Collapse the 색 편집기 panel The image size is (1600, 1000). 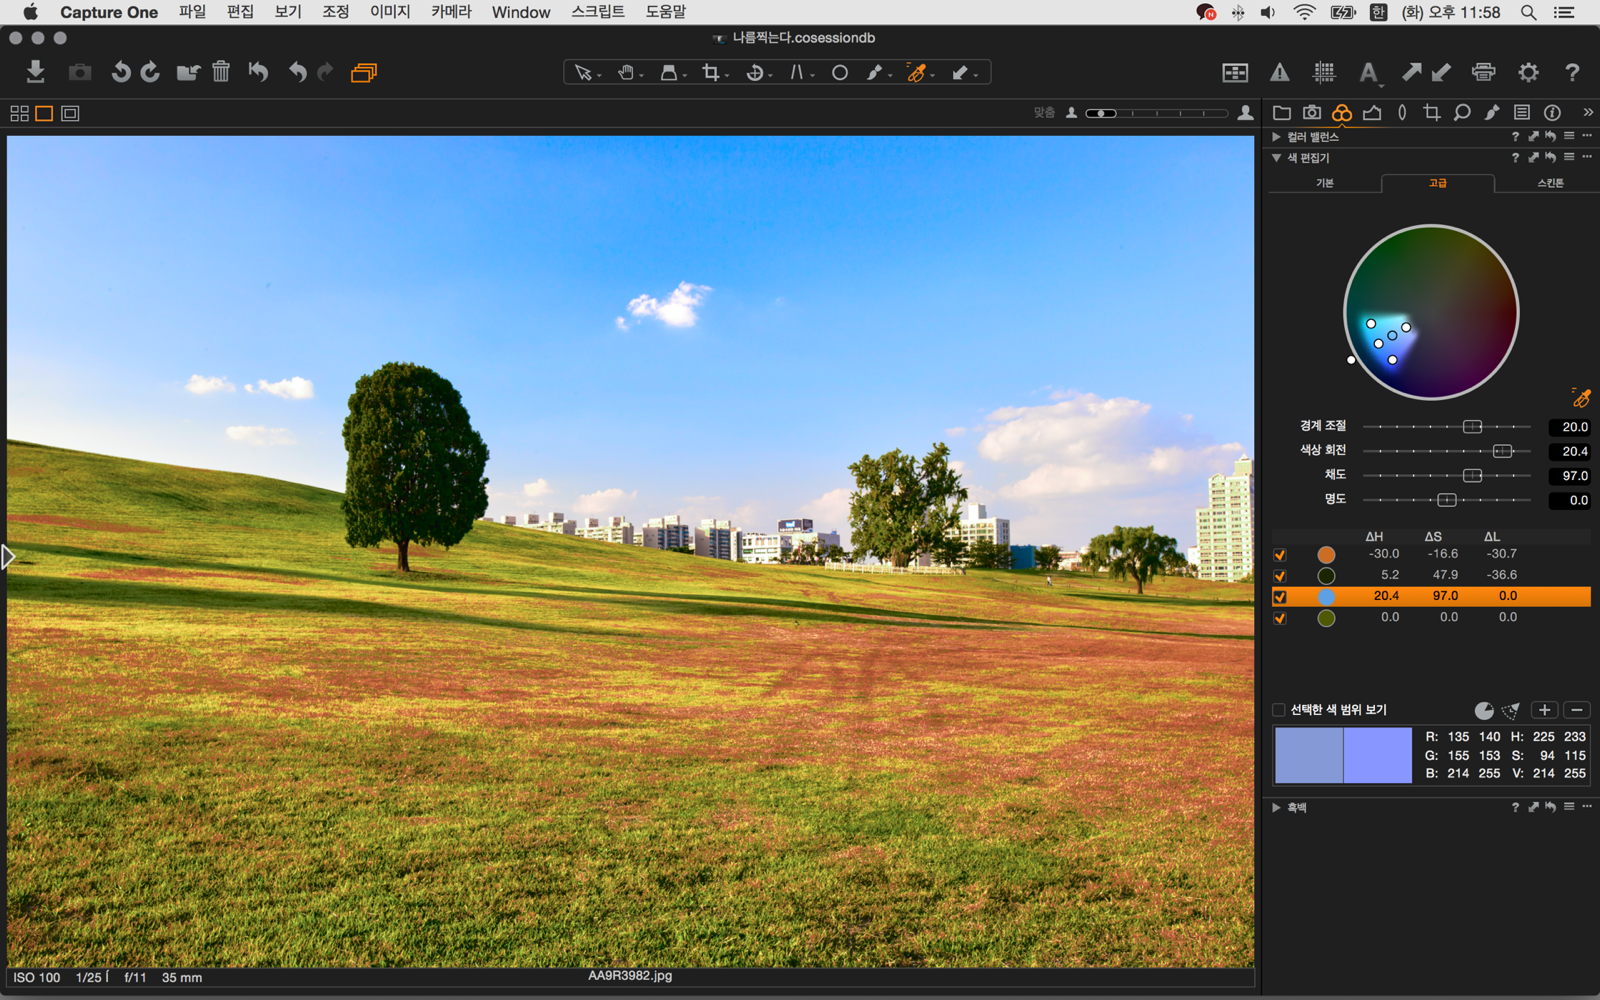tap(1277, 158)
